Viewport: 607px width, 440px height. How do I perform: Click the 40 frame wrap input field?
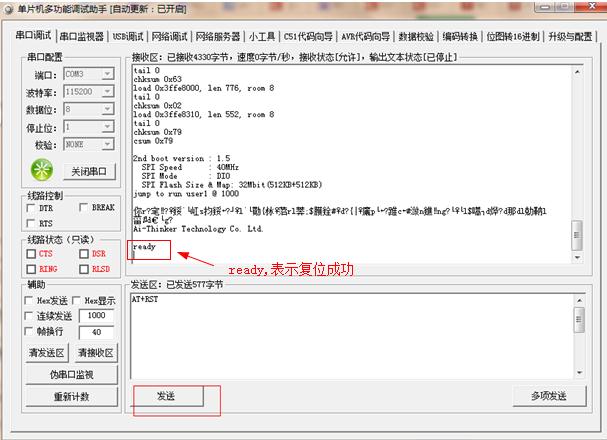coord(96,332)
